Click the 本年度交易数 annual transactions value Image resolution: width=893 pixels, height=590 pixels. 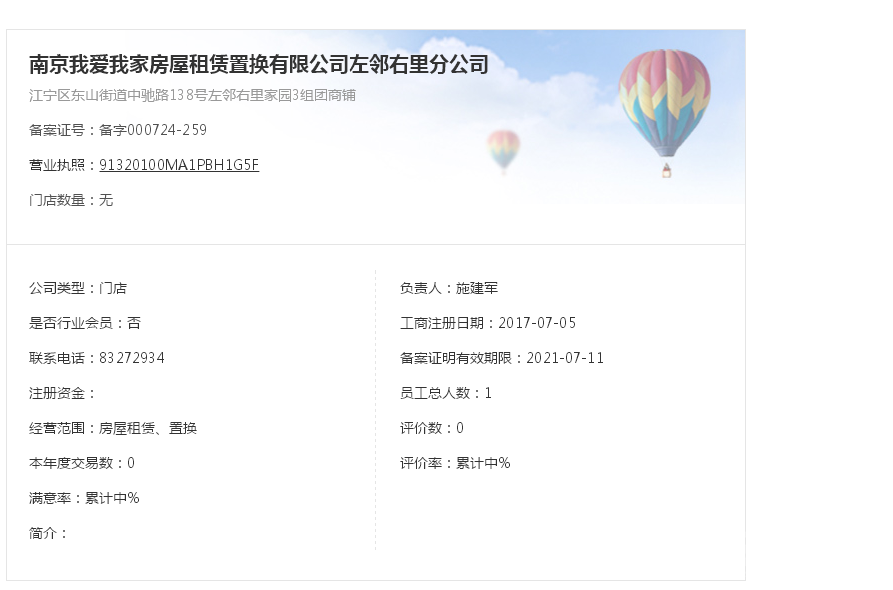131,464
